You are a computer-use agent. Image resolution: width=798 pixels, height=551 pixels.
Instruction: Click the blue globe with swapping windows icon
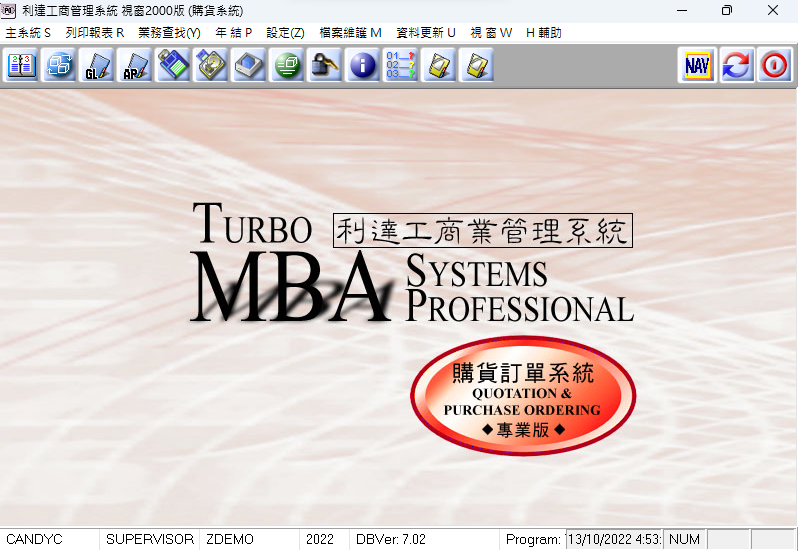[59, 65]
